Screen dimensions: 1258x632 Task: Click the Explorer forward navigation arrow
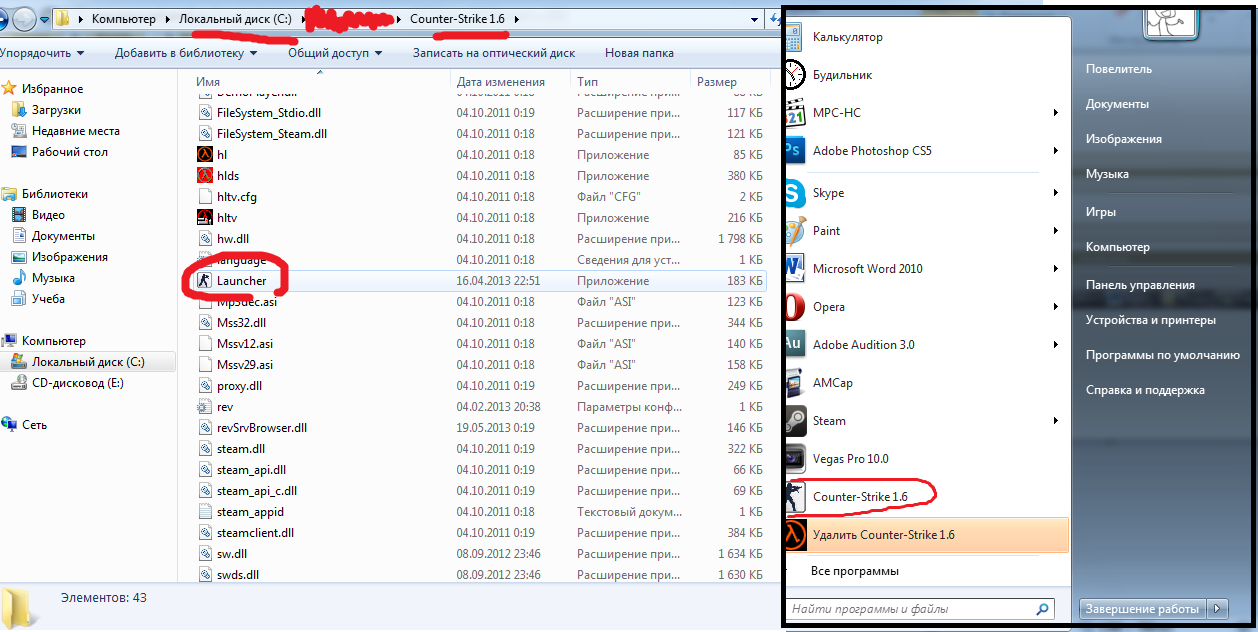coord(25,18)
